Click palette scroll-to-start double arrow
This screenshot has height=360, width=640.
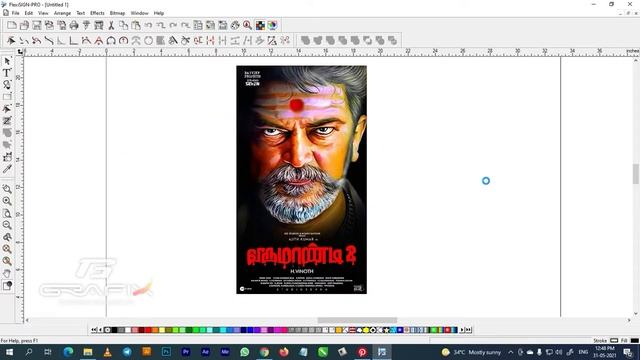click(x=93, y=330)
